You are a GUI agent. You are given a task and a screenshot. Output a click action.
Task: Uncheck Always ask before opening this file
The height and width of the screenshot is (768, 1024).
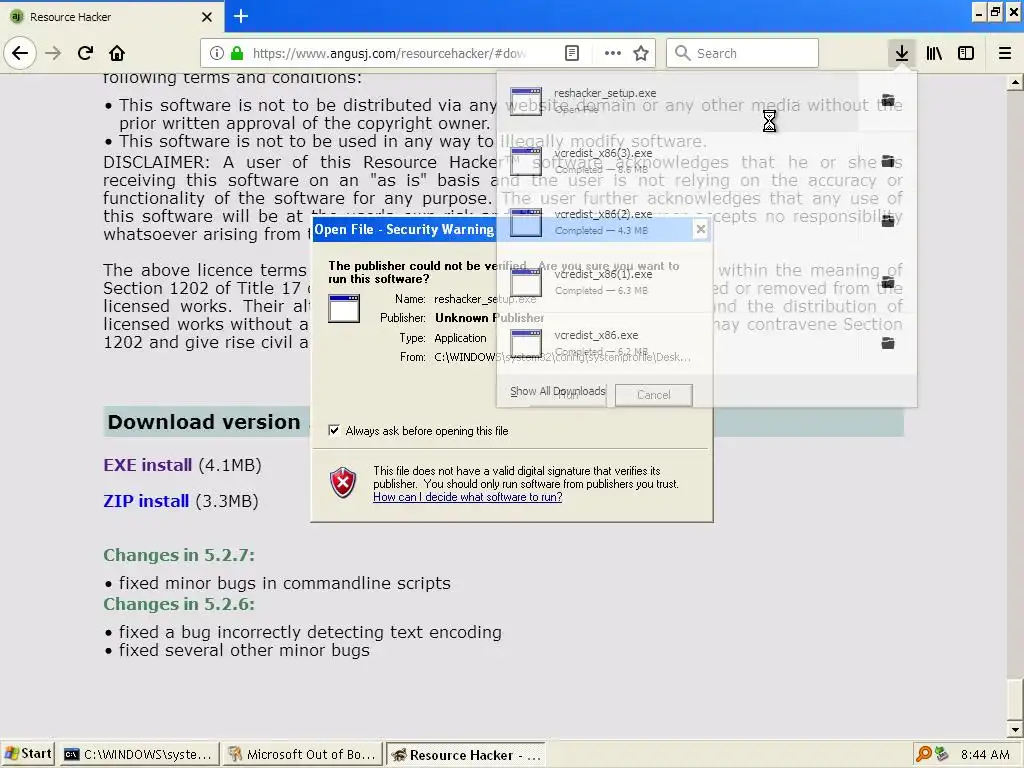click(334, 430)
